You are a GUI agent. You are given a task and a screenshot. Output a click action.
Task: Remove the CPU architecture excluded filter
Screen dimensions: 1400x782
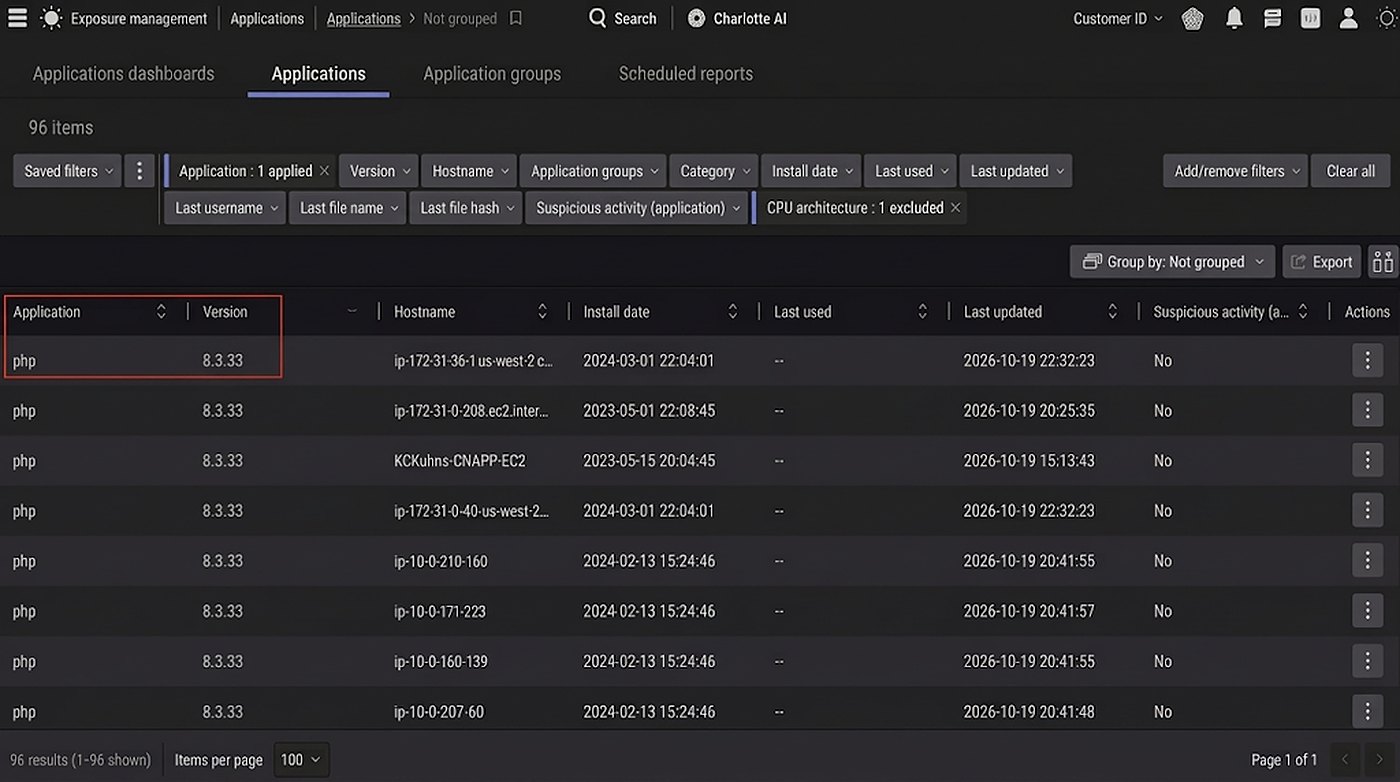click(955, 208)
